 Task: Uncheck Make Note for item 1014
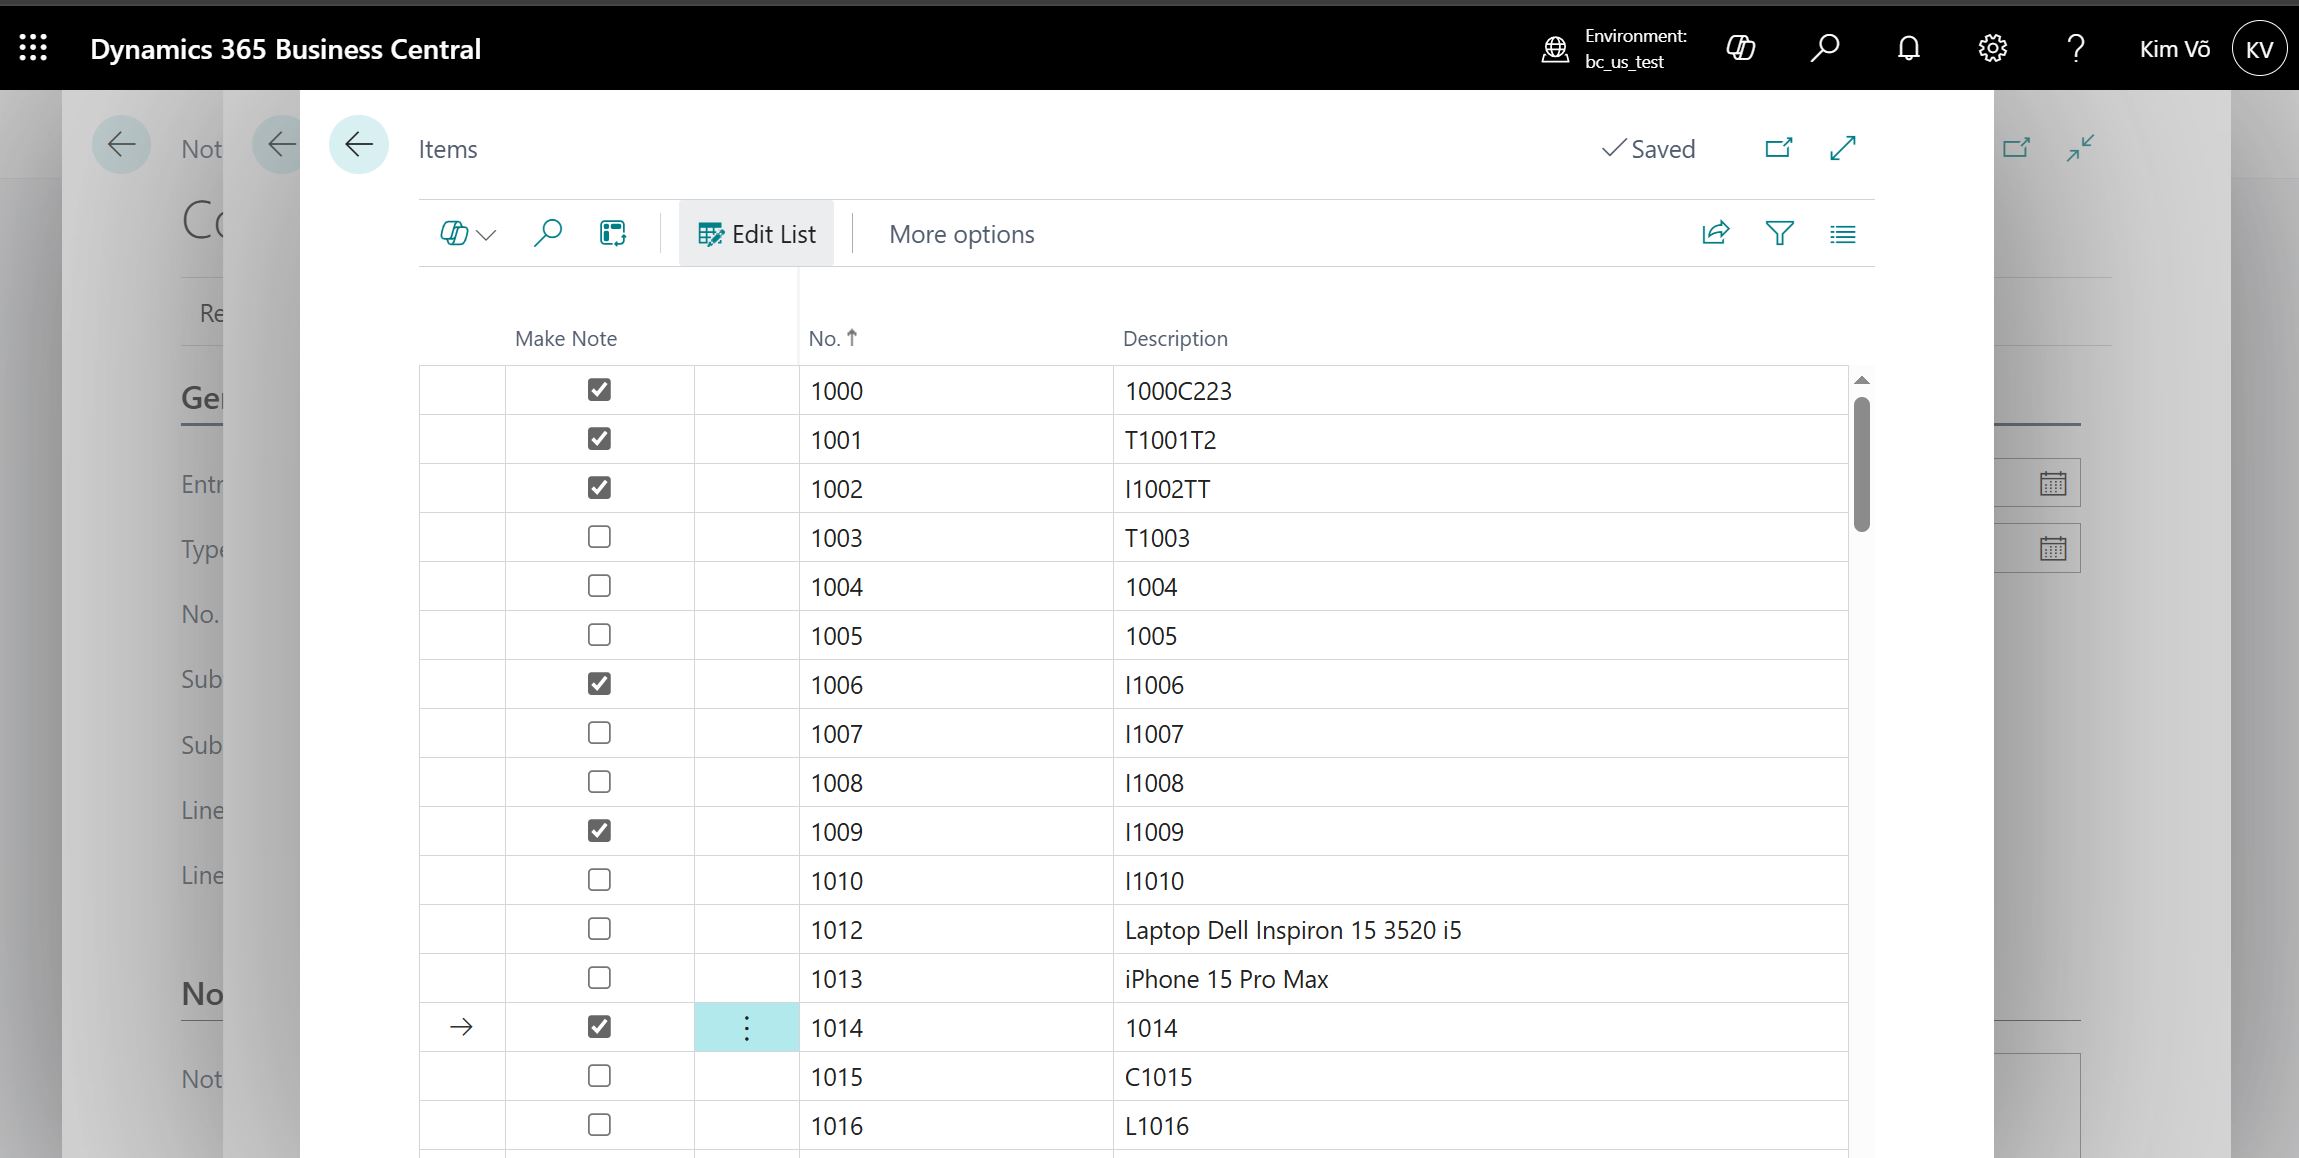(x=599, y=1027)
